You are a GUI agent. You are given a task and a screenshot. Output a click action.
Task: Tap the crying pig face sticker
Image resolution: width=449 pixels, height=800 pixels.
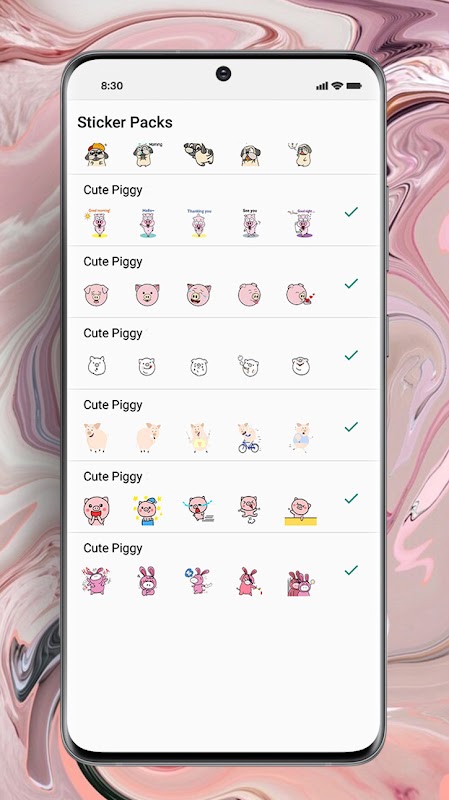(199, 294)
